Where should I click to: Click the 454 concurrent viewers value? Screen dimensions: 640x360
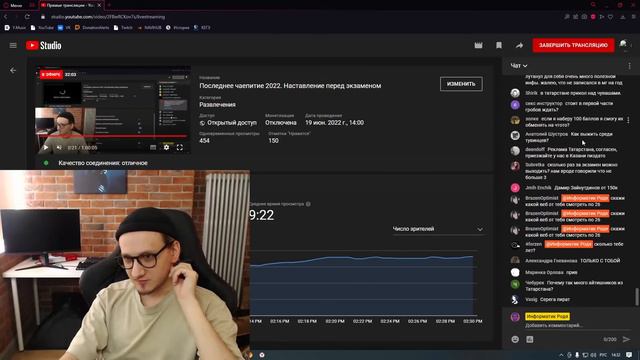click(204, 140)
